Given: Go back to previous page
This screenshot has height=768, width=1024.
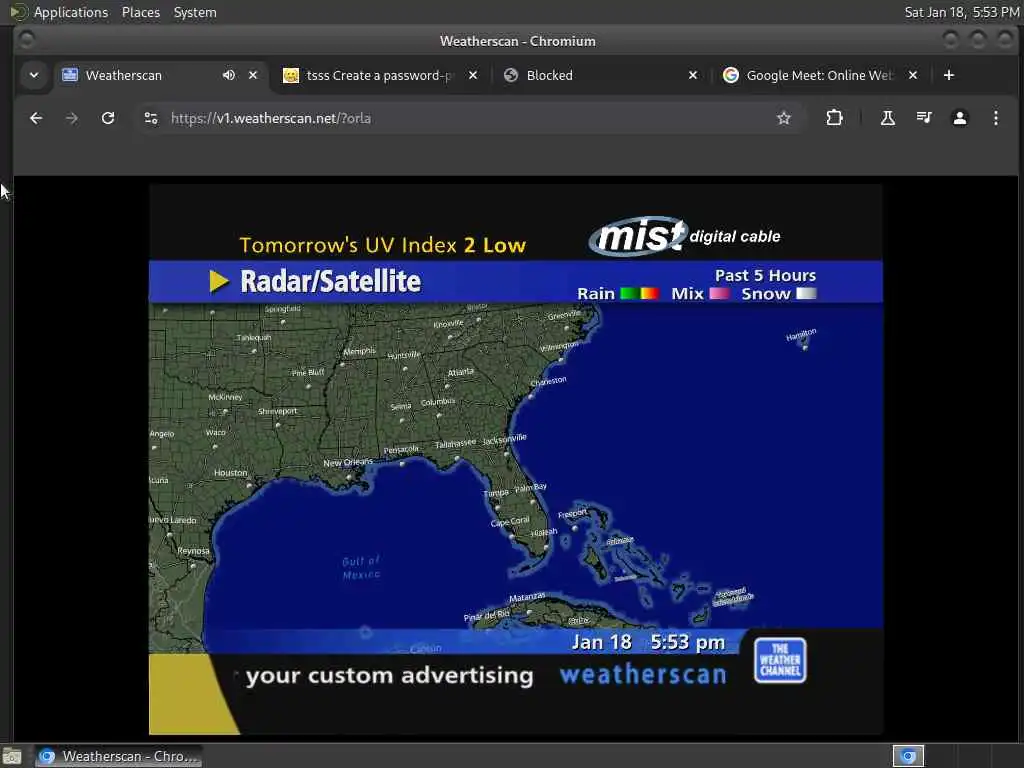Looking at the screenshot, I should (x=36, y=118).
